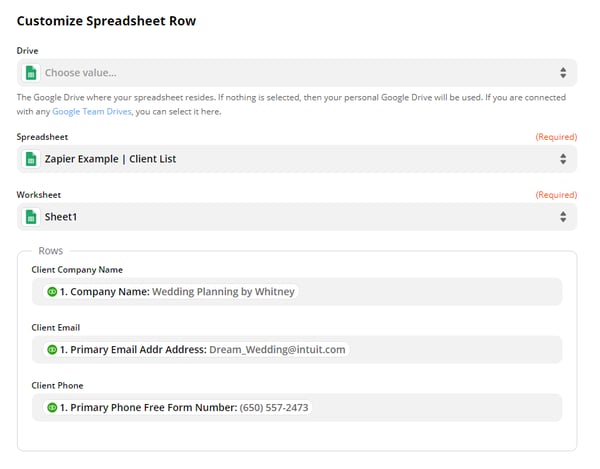Open the Google Team Drives link
This screenshot has width=600, height=469.
92,112
